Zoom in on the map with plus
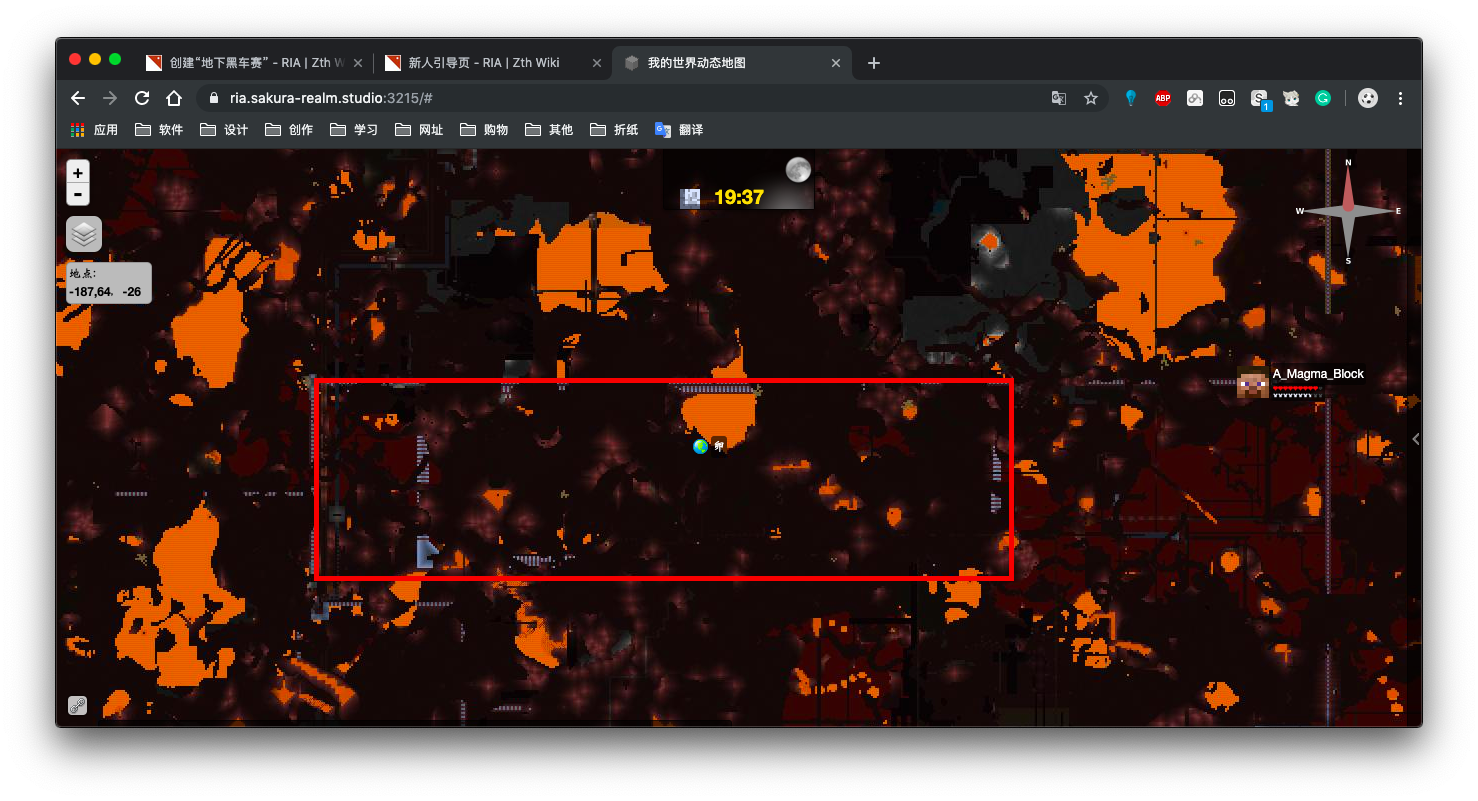The image size is (1478, 801). pos(78,173)
